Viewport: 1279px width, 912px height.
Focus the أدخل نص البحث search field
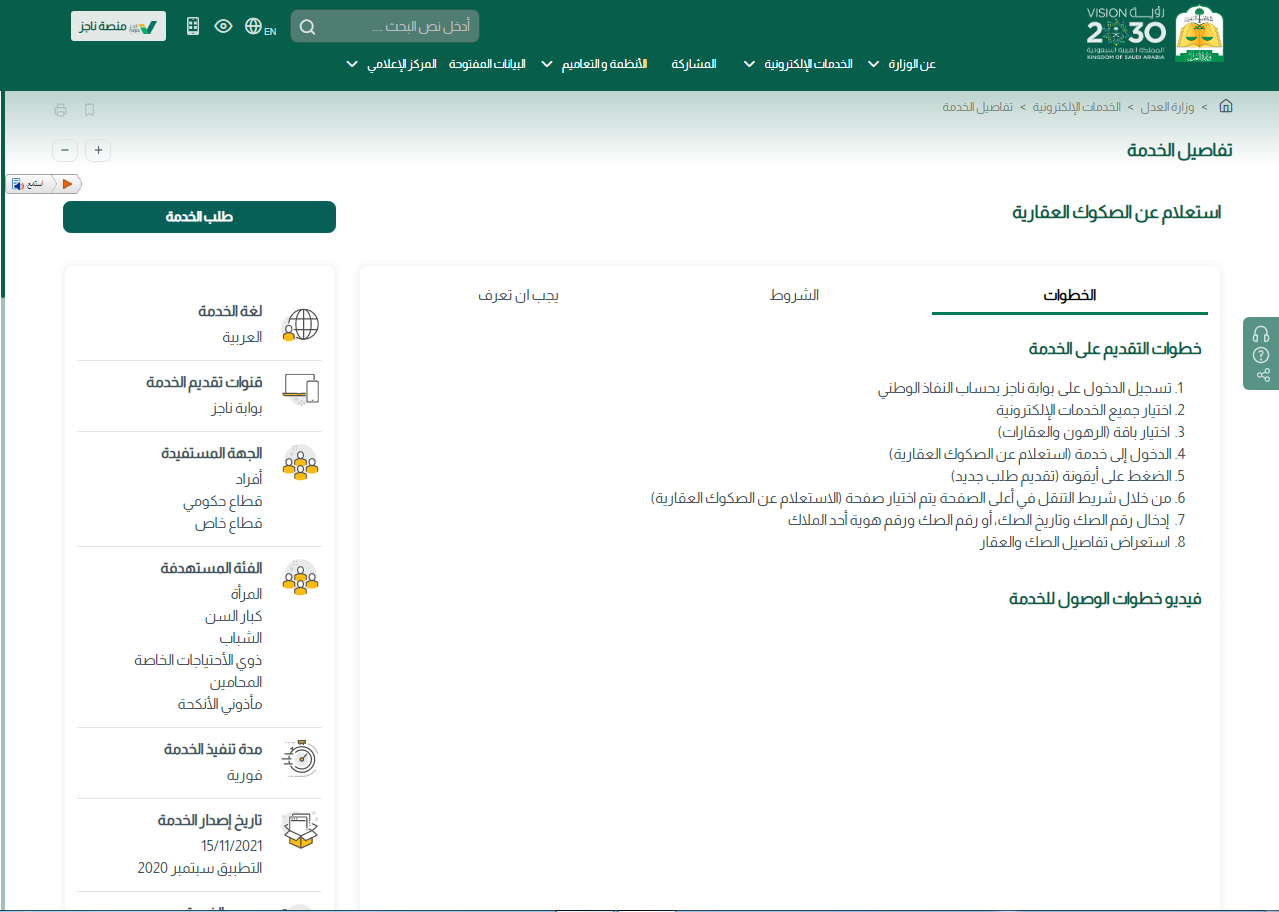click(x=385, y=26)
